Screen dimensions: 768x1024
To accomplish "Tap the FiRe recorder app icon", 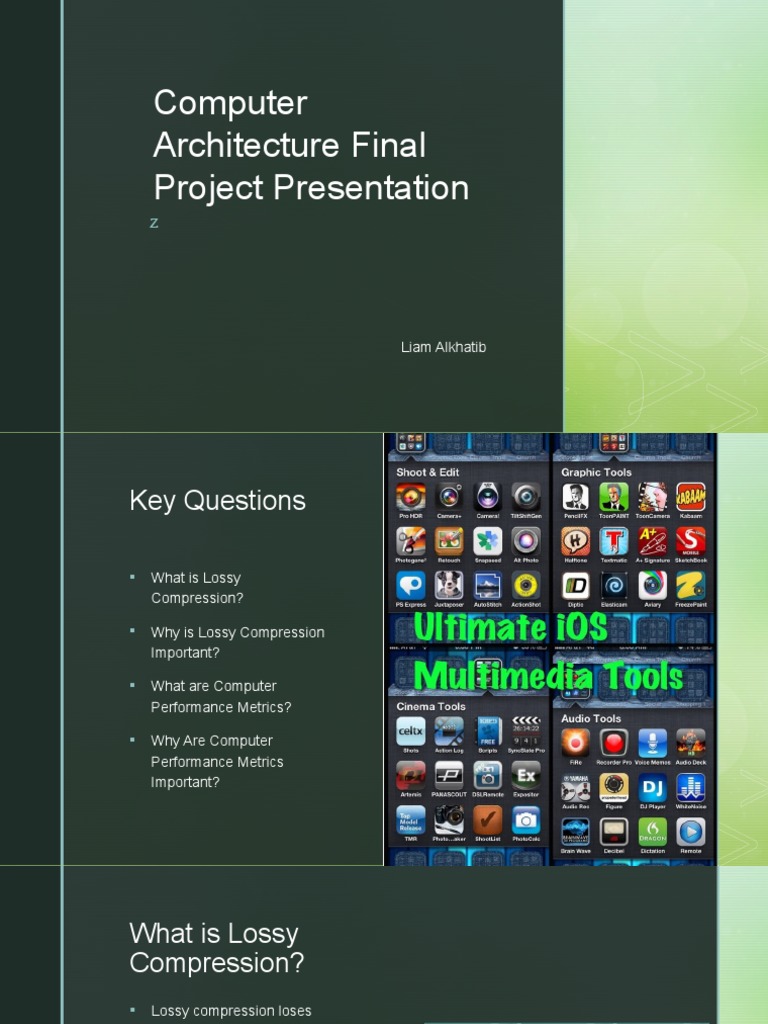I will [575, 743].
